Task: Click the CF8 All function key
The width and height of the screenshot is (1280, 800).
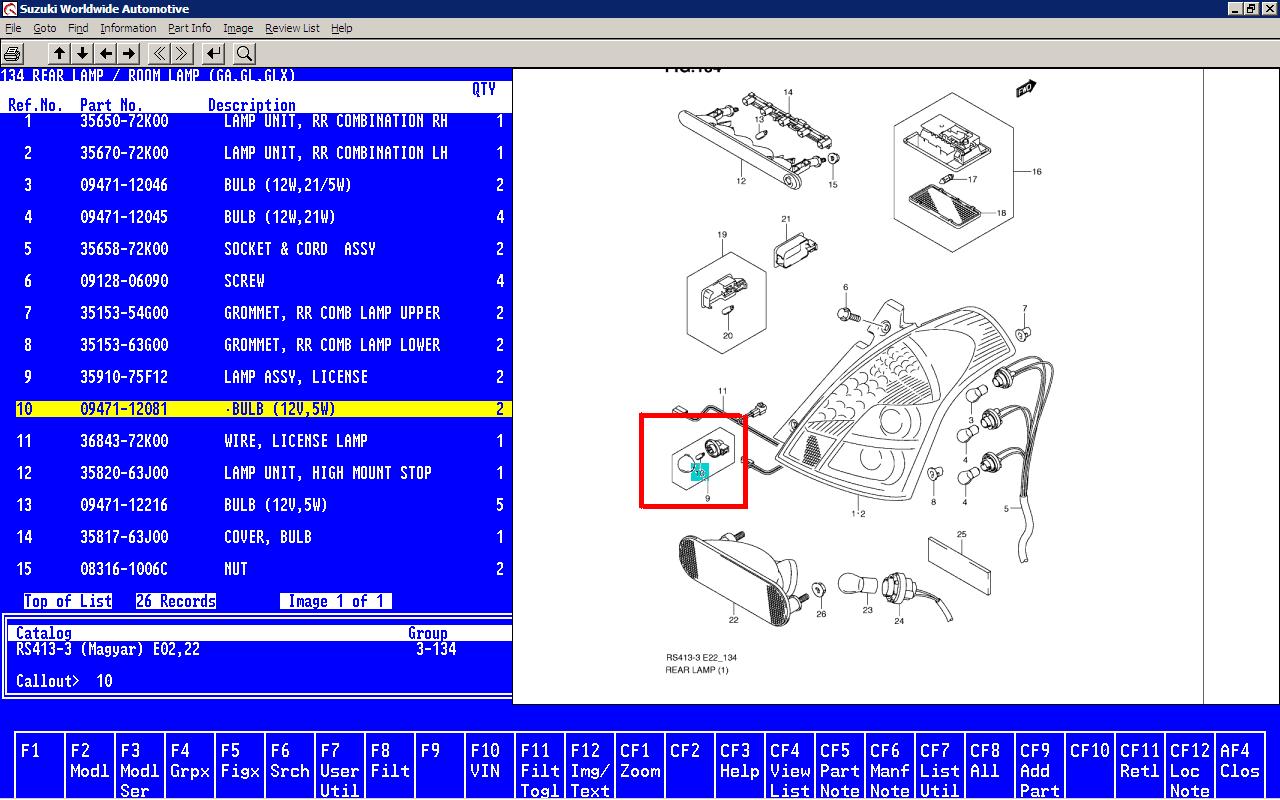Action: pyautogui.click(x=990, y=765)
